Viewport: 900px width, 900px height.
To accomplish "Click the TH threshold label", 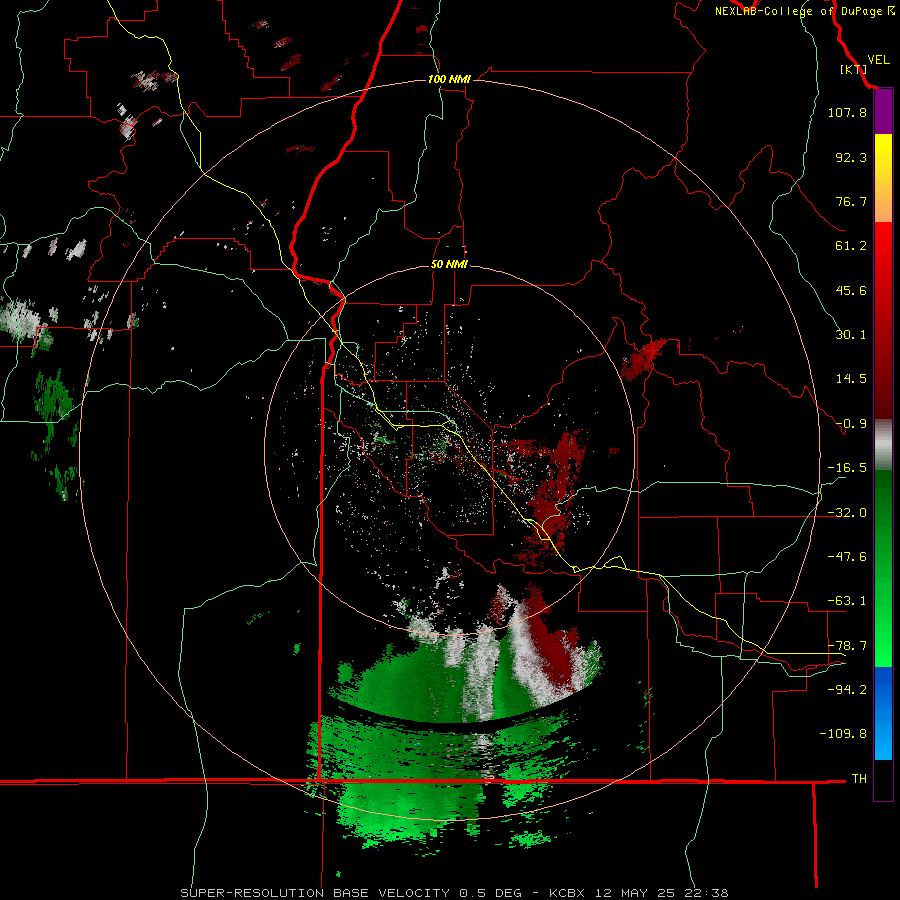I will (x=859, y=779).
